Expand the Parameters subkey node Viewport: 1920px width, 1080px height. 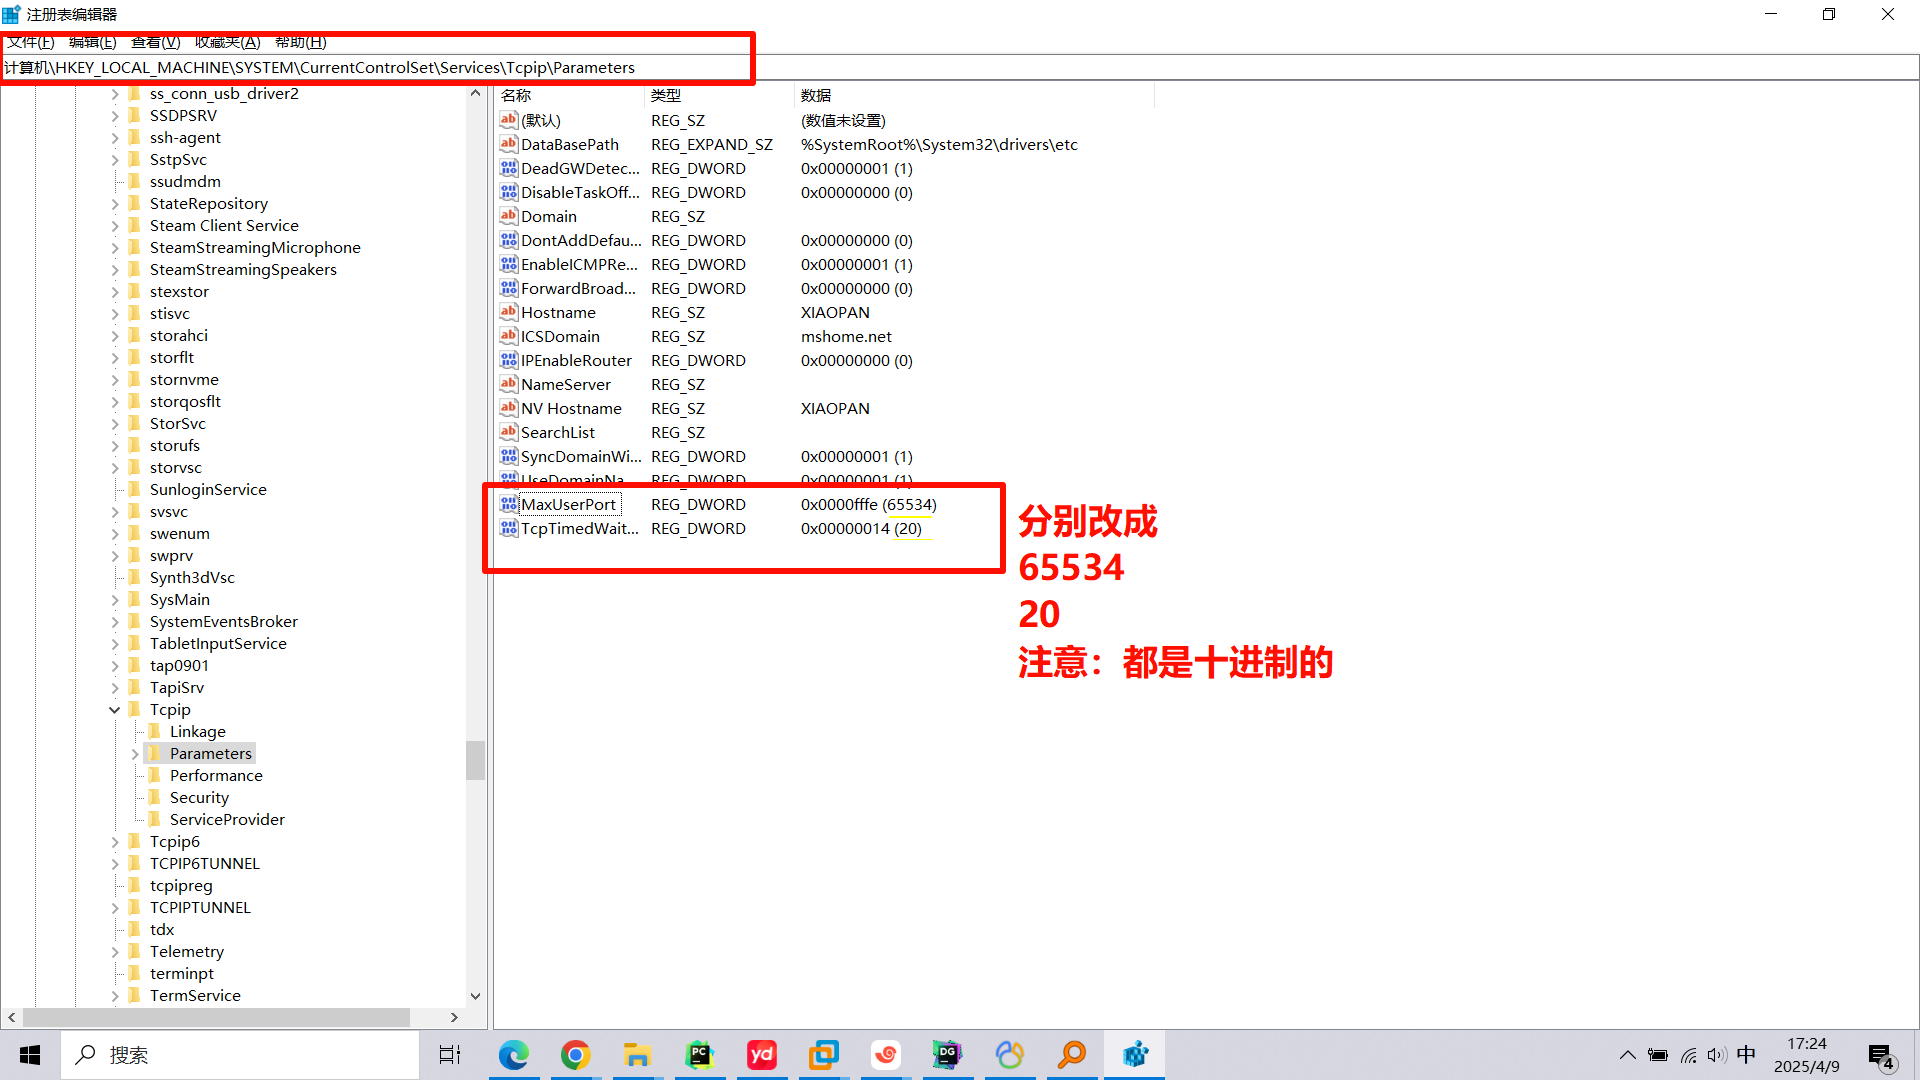tap(135, 754)
